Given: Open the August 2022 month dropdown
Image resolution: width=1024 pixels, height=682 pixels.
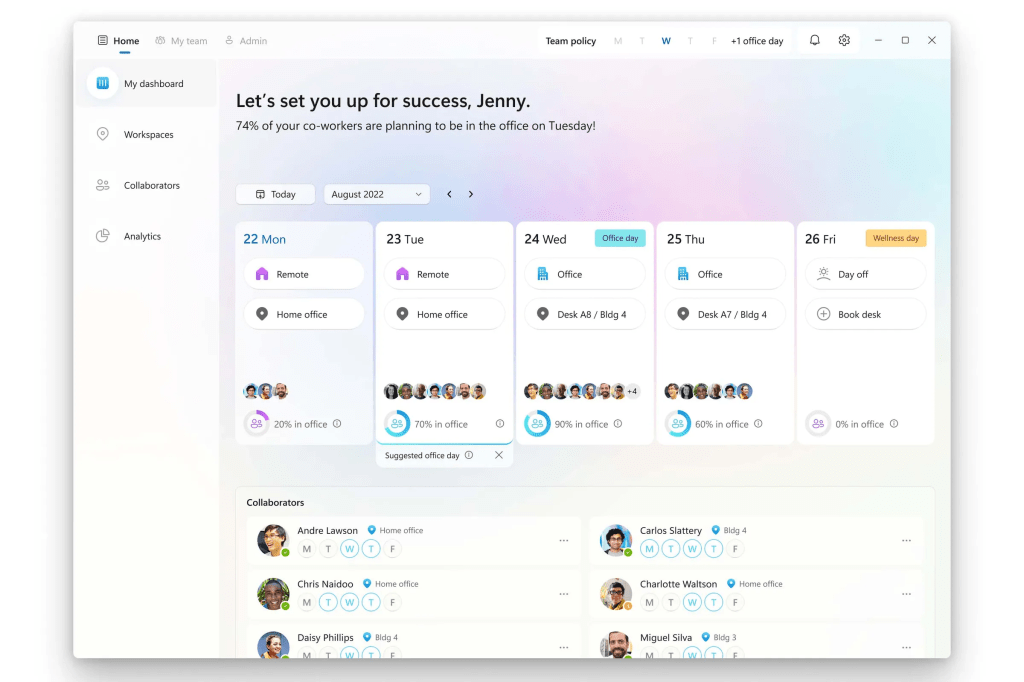Looking at the screenshot, I should (377, 194).
